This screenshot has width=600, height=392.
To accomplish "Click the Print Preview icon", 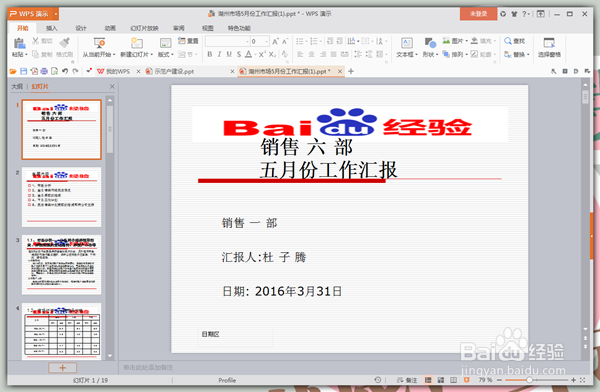I will coord(55,71).
